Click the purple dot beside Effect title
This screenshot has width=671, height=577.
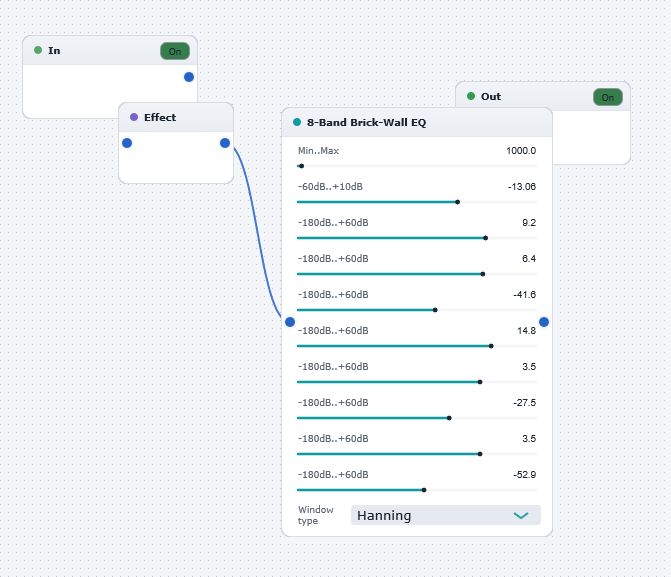tap(134, 117)
